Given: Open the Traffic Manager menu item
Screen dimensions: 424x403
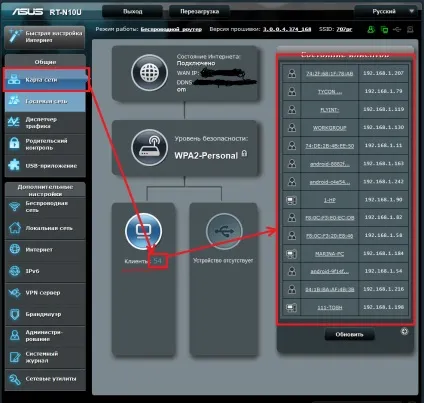Looking at the screenshot, I should 45,123.
